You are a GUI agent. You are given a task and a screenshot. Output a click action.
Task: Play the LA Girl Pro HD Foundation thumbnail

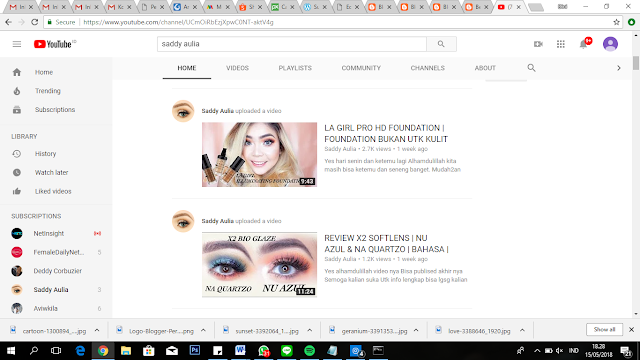(259, 155)
